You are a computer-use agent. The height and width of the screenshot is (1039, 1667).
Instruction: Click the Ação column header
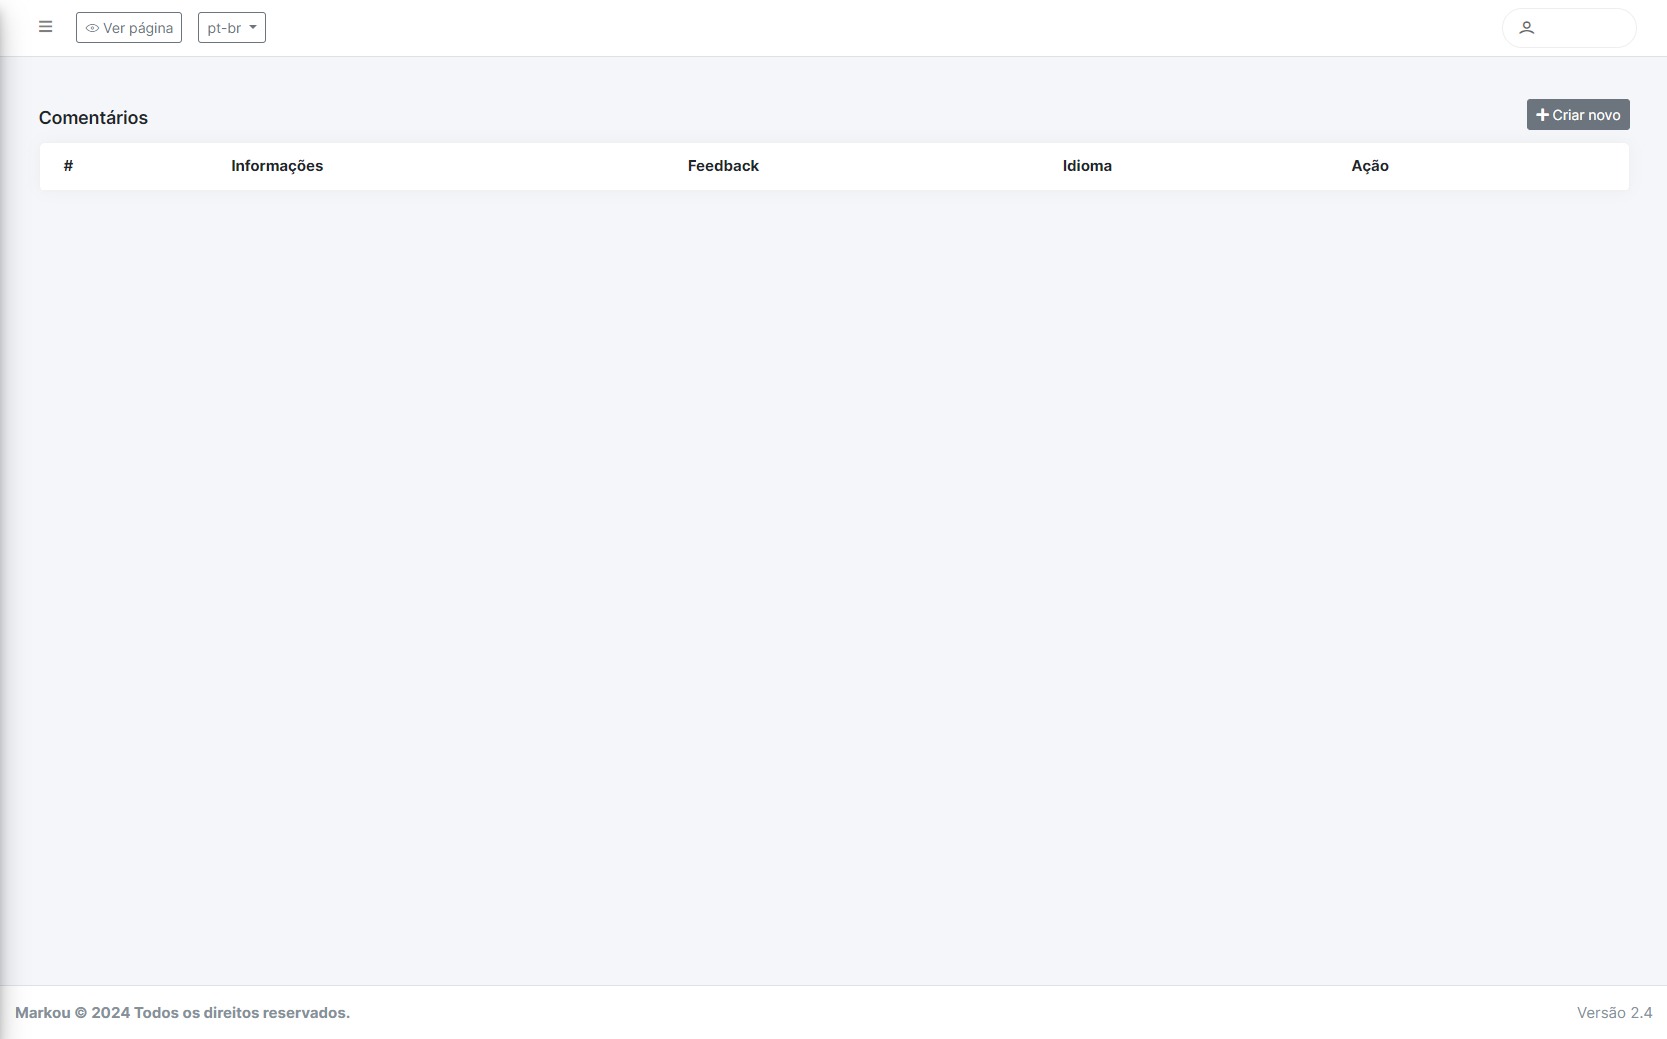(x=1370, y=166)
